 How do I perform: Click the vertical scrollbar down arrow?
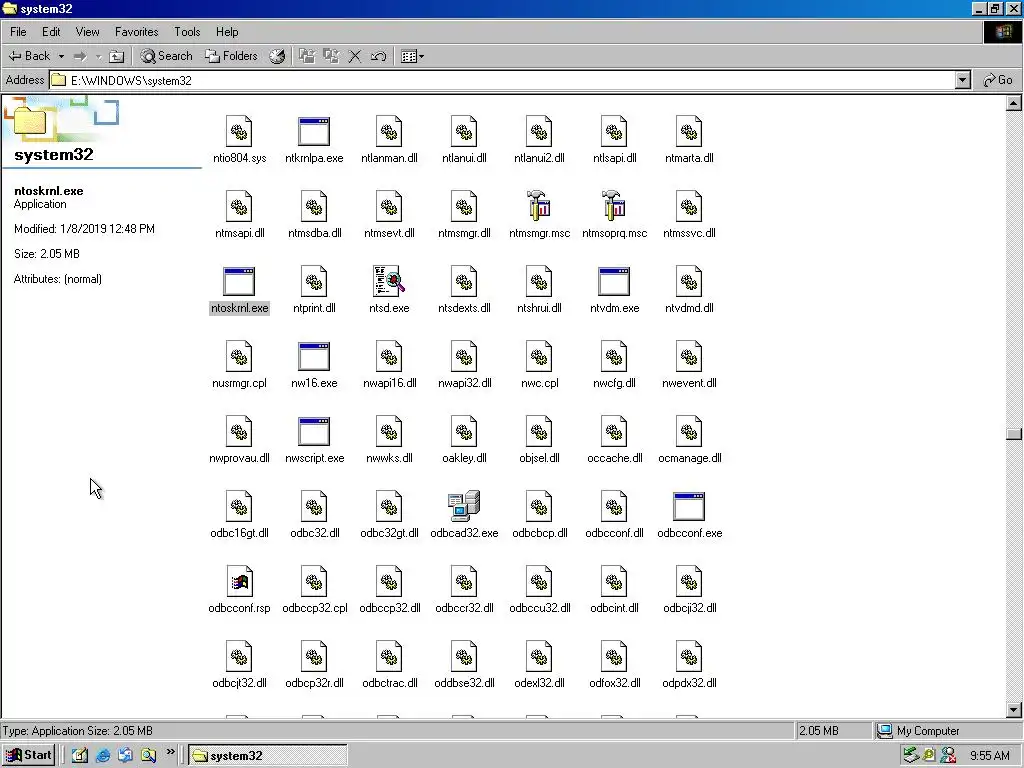point(1014,710)
